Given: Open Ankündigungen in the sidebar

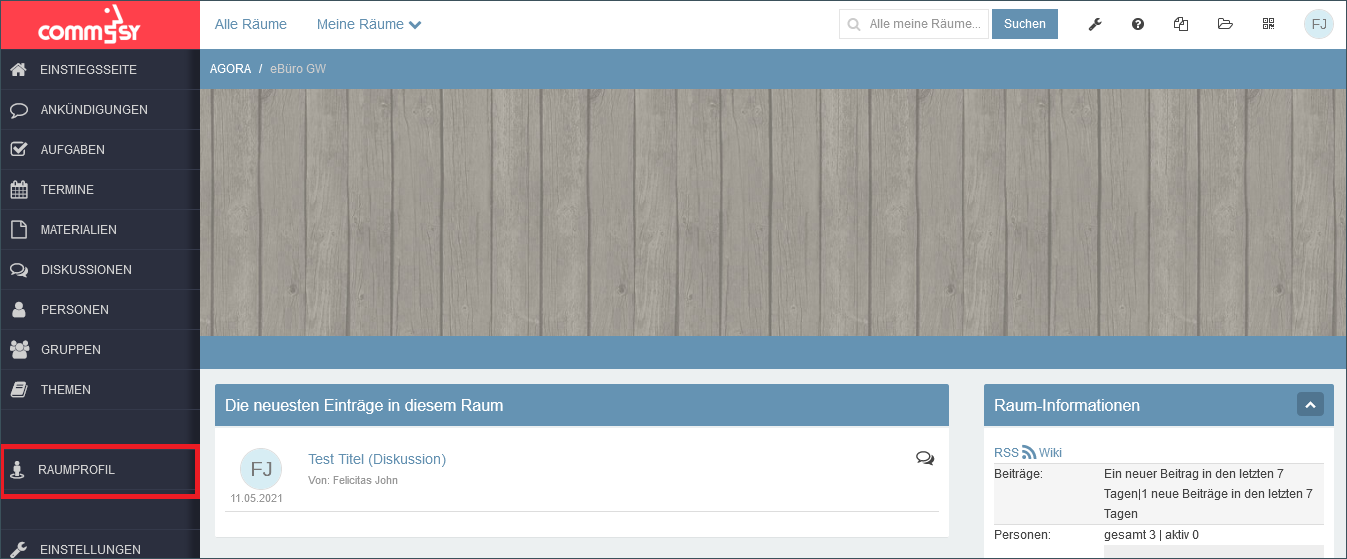Looking at the screenshot, I should point(100,110).
